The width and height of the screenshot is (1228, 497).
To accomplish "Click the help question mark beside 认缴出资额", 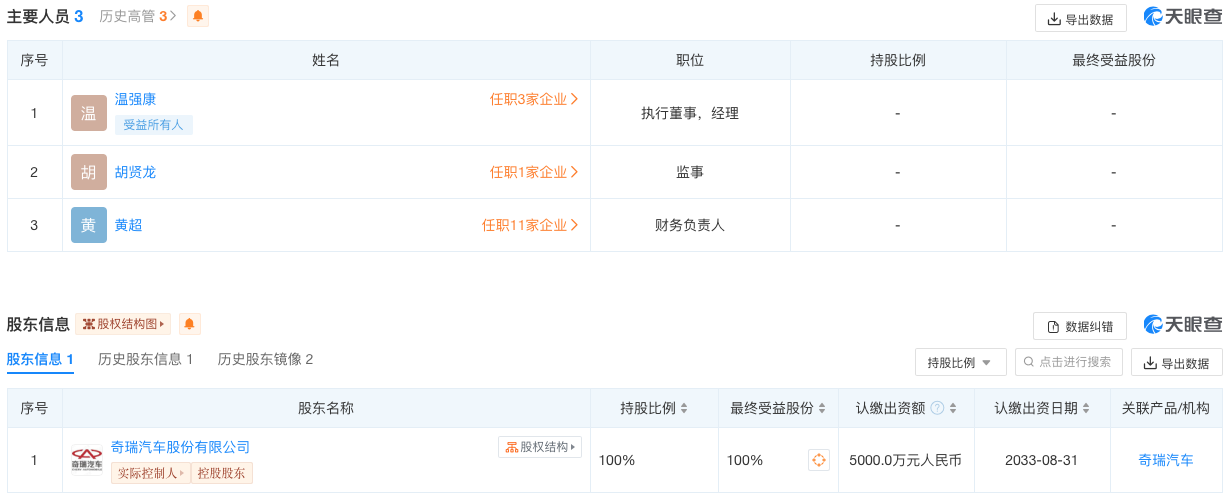I will pos(937,408).
